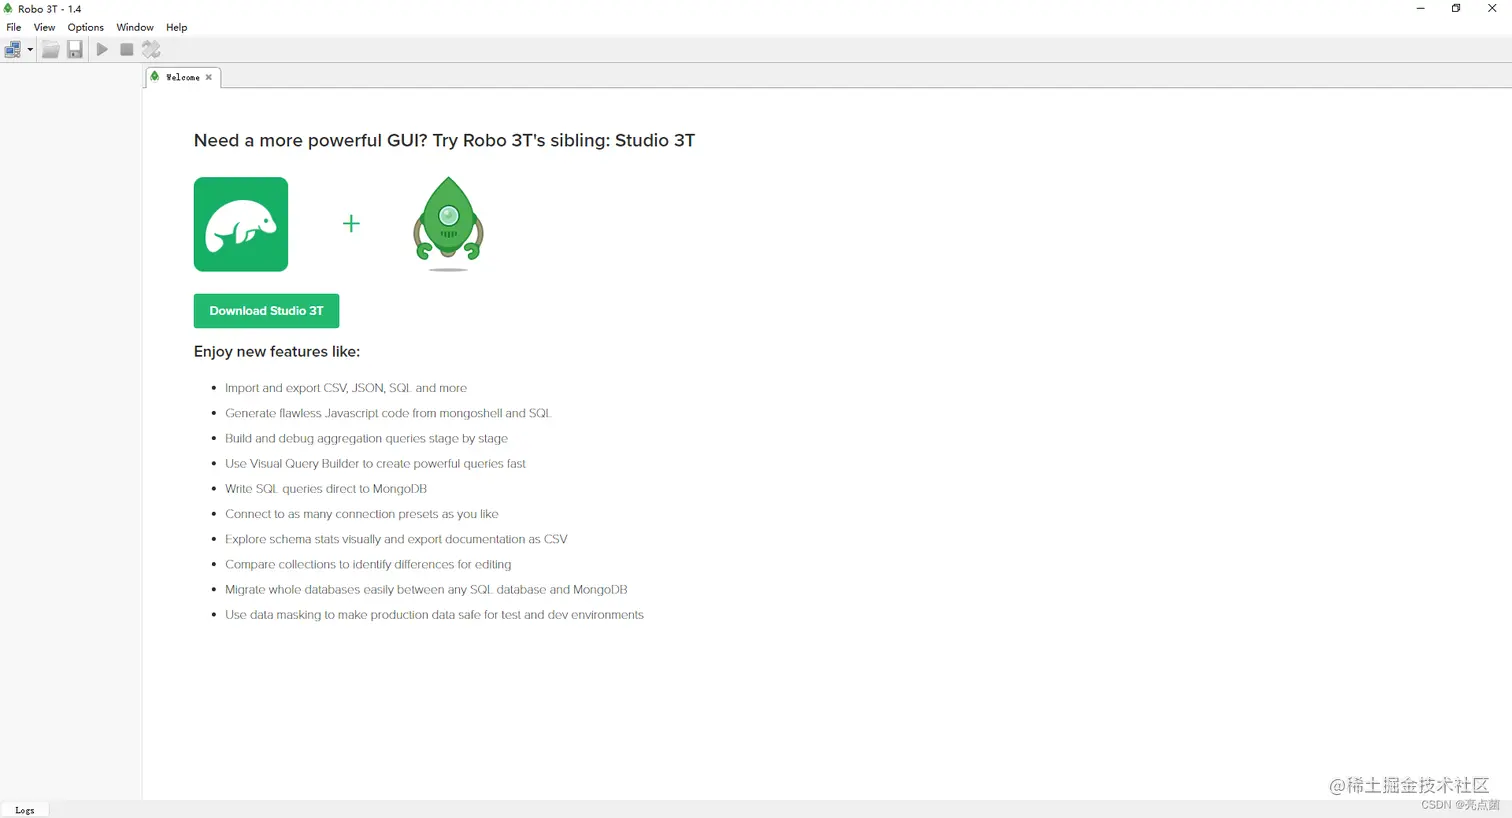Open the Help menu
Image resolution: width=1512 pixels, height=818 pixels.
[177, 27]
